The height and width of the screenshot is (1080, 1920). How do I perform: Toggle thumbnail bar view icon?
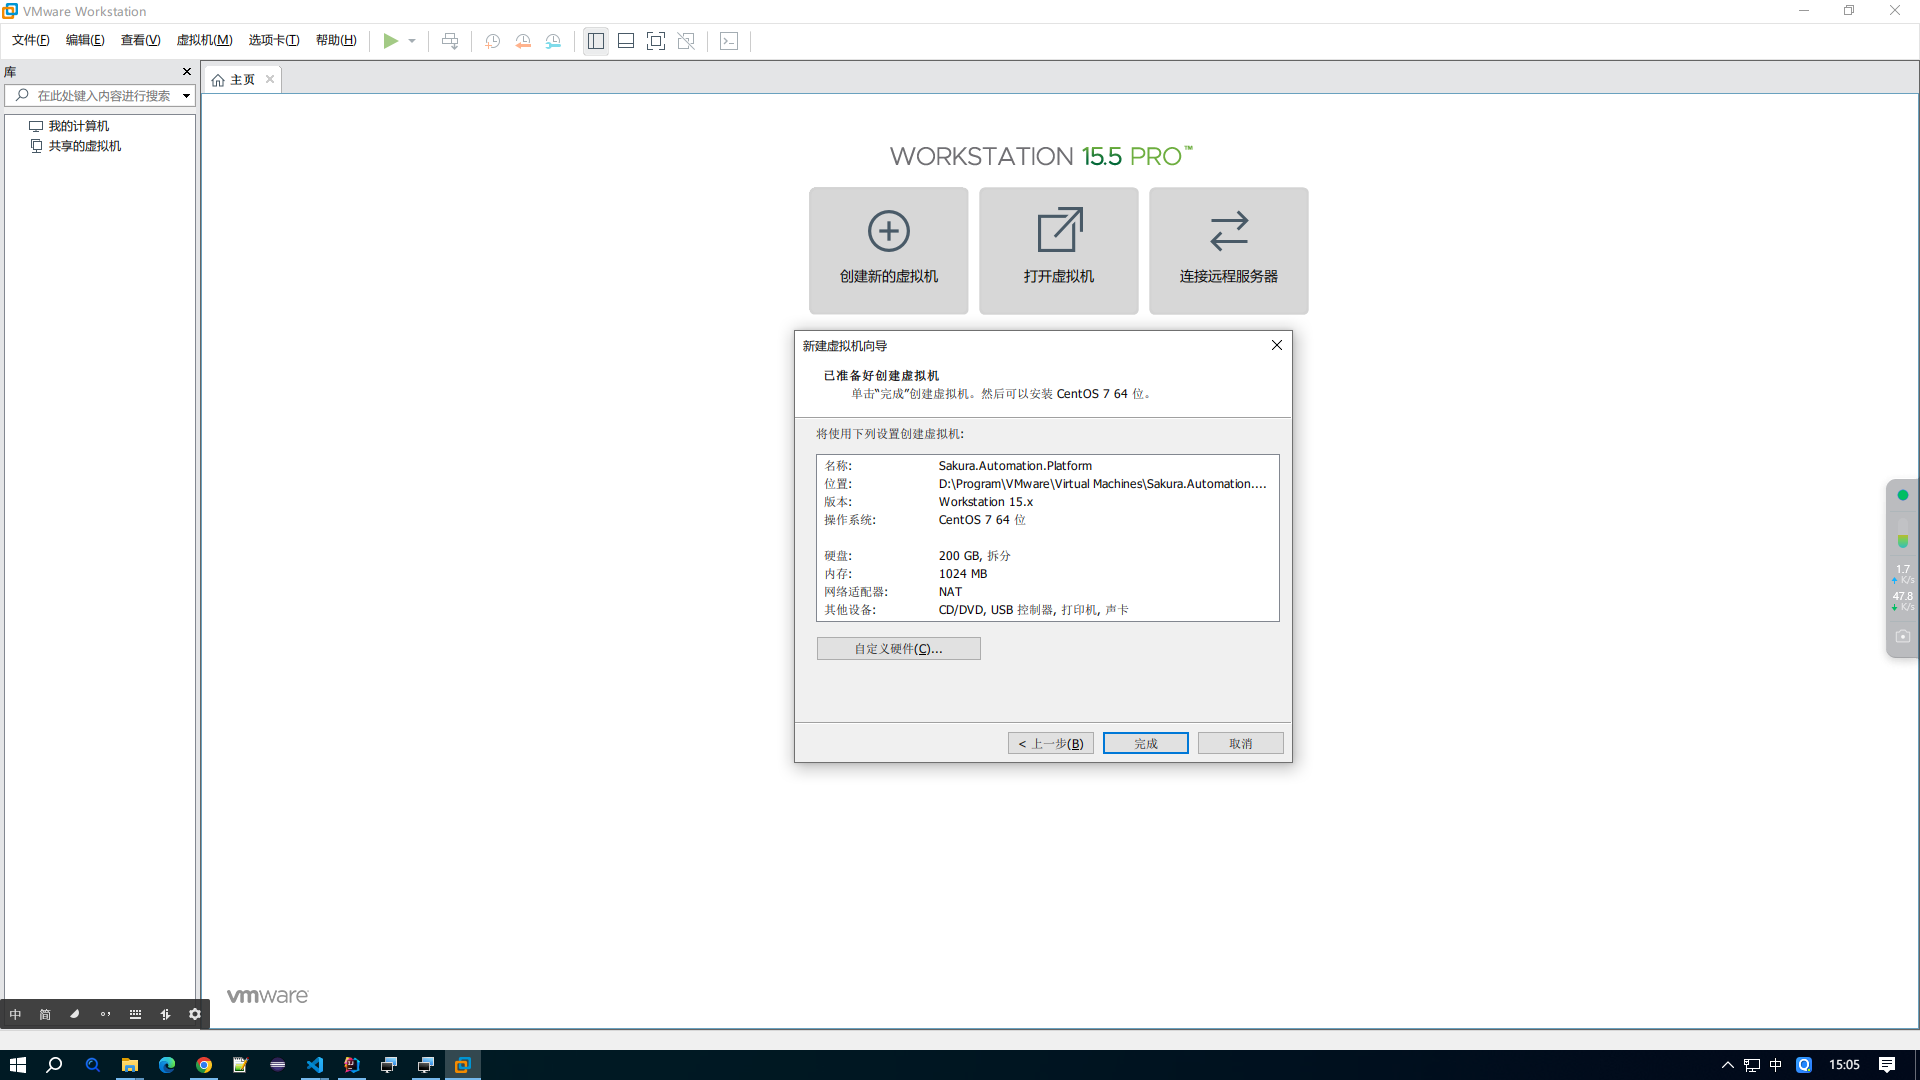[626, 41]
